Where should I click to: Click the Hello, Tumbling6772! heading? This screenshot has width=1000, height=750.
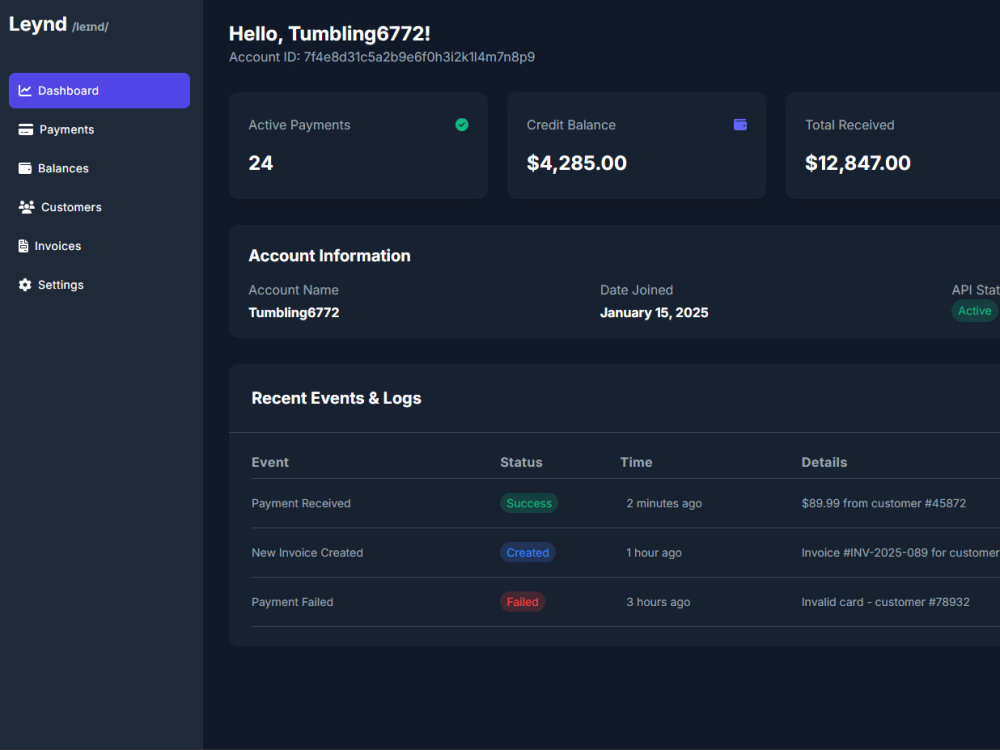point(329,34)
